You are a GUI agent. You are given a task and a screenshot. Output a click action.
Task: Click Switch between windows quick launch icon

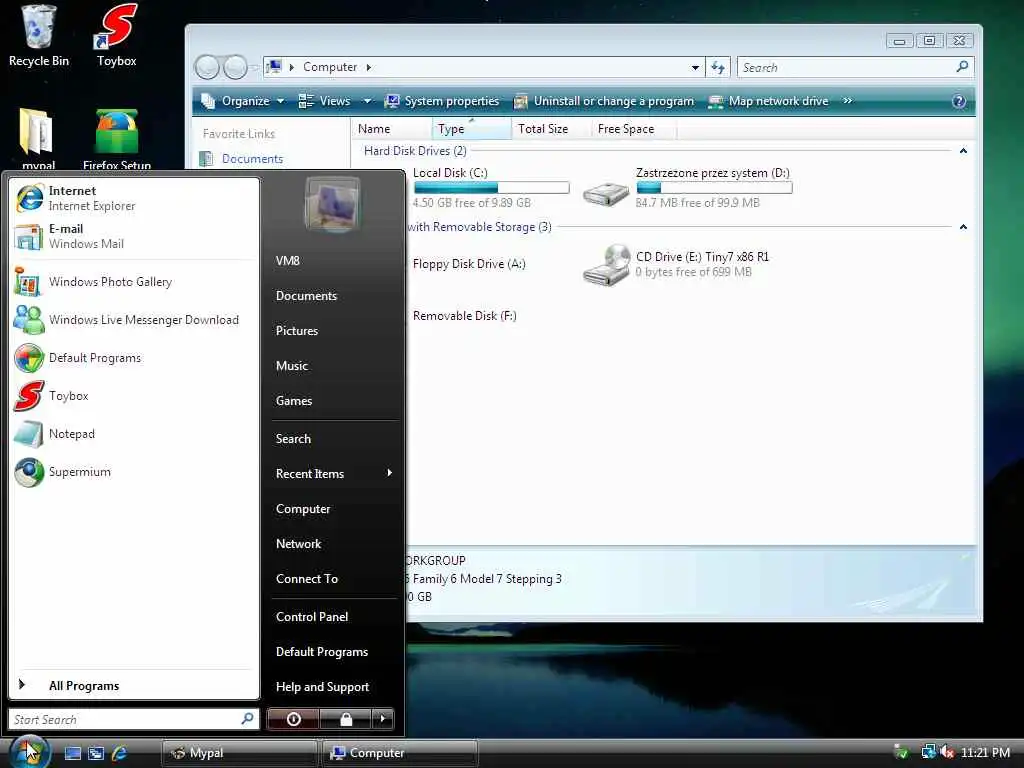[96, 753]
